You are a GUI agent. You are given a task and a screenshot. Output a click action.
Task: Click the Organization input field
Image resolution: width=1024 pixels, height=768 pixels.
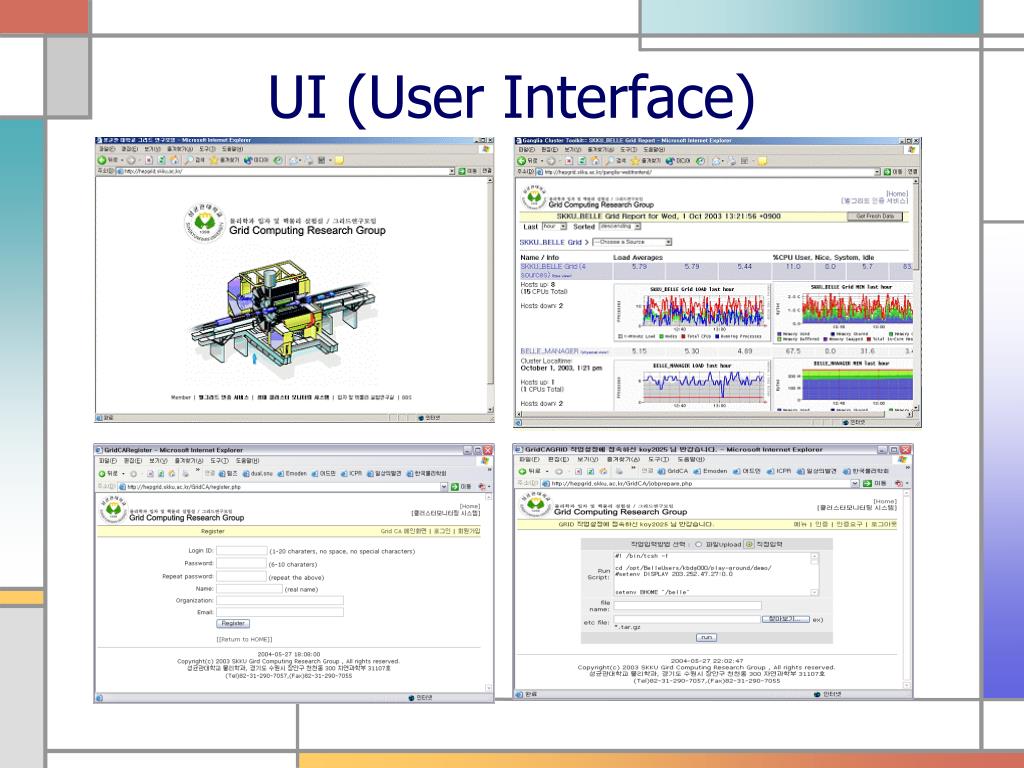(x=280, y=600)
